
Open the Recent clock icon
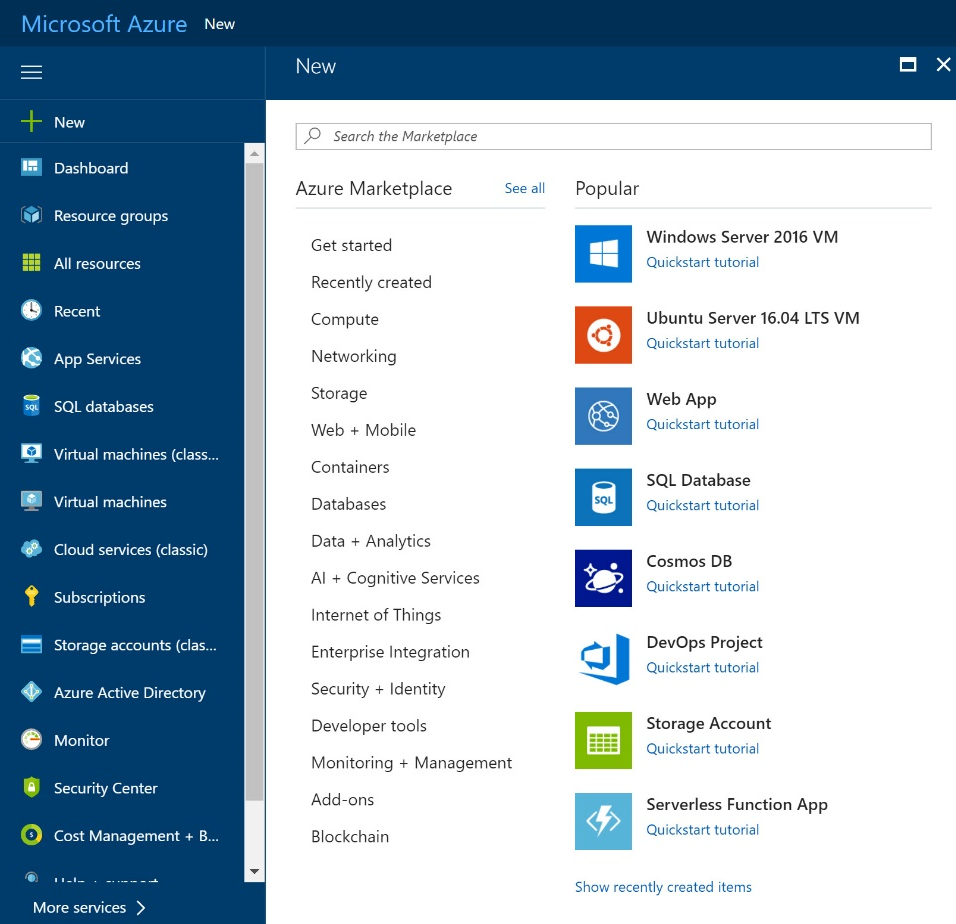click(31, 310)
